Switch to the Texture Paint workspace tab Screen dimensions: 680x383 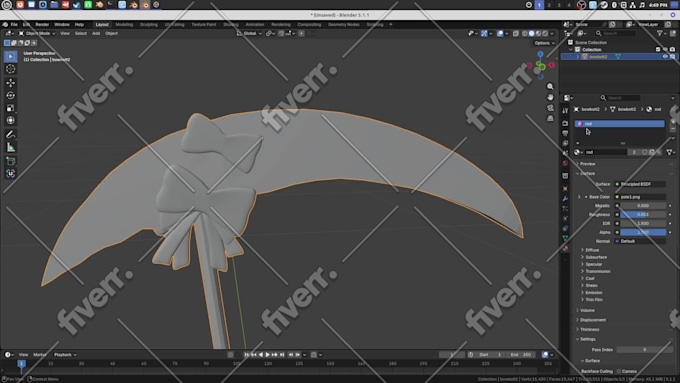[x=203, y=25]
